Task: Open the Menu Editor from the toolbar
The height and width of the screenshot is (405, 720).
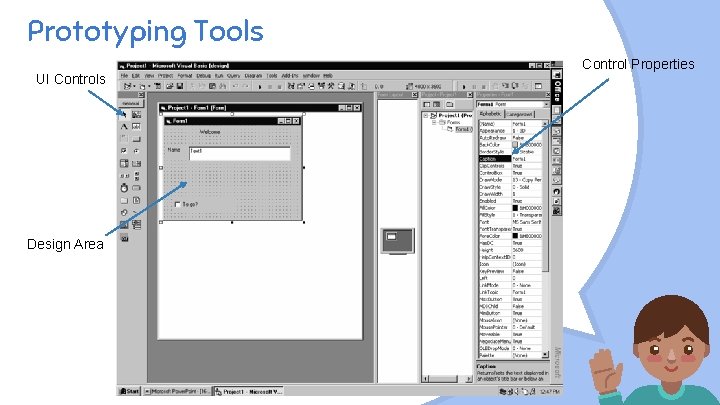Action: (158, 86)
